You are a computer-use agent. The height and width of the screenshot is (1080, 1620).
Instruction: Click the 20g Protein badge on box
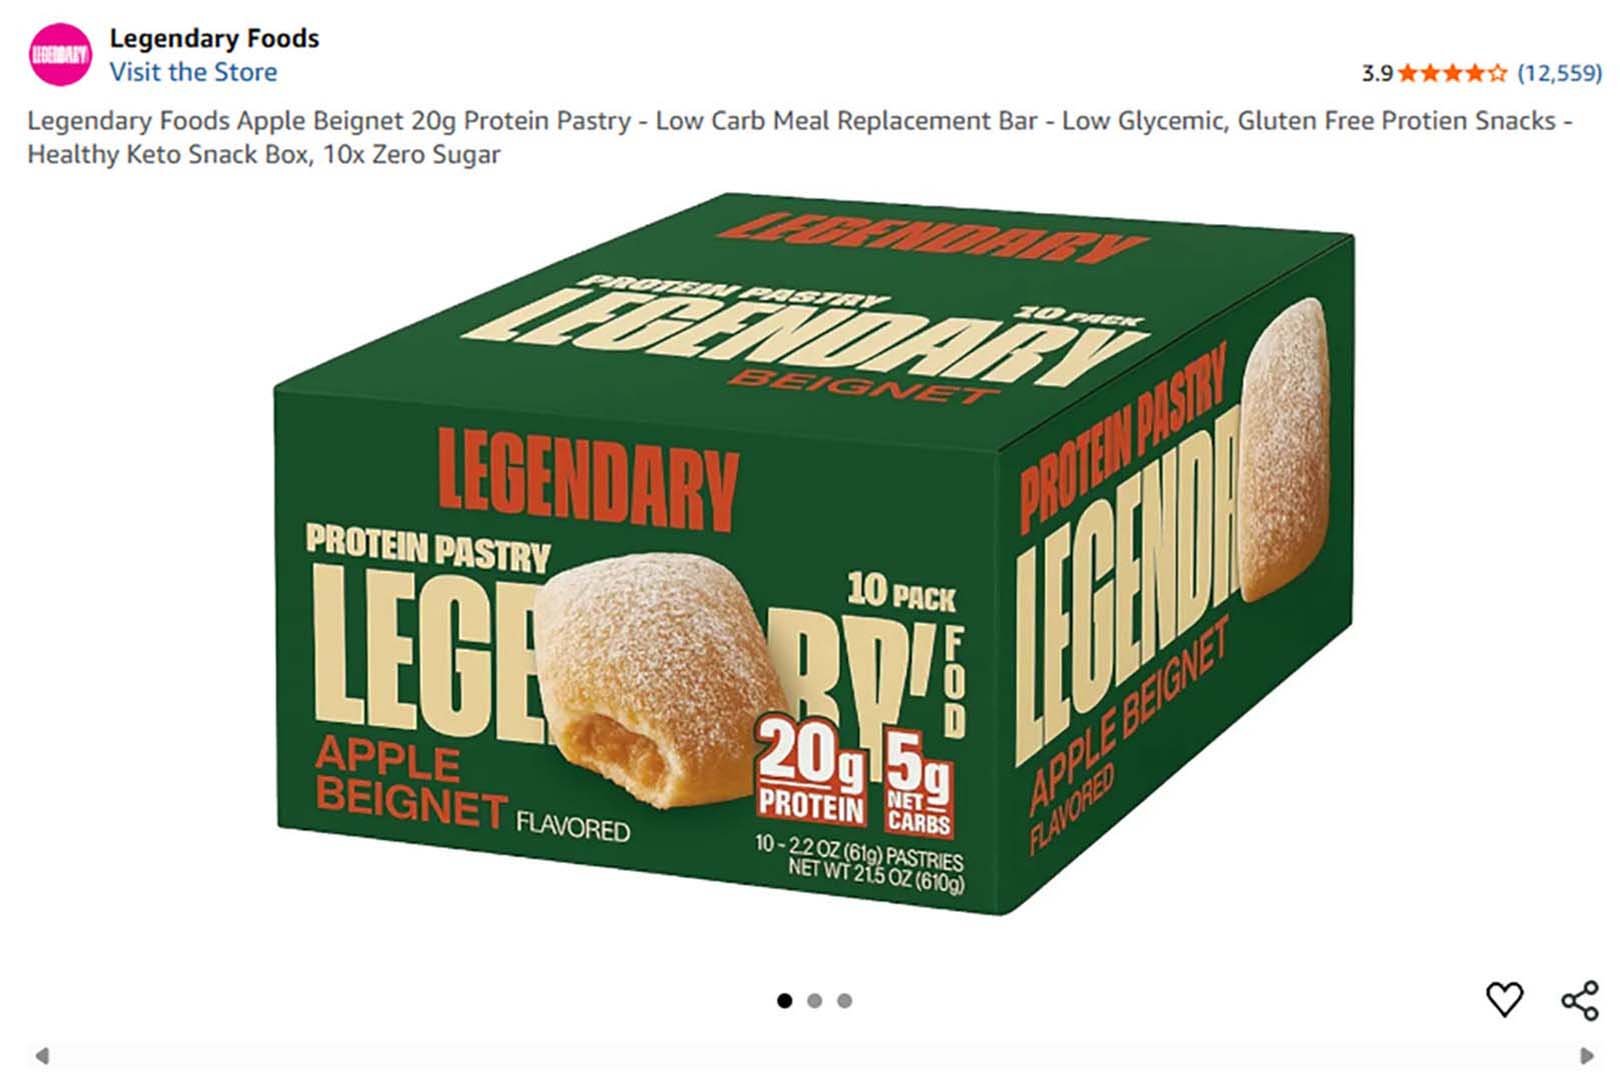click(x=811, y=772)
